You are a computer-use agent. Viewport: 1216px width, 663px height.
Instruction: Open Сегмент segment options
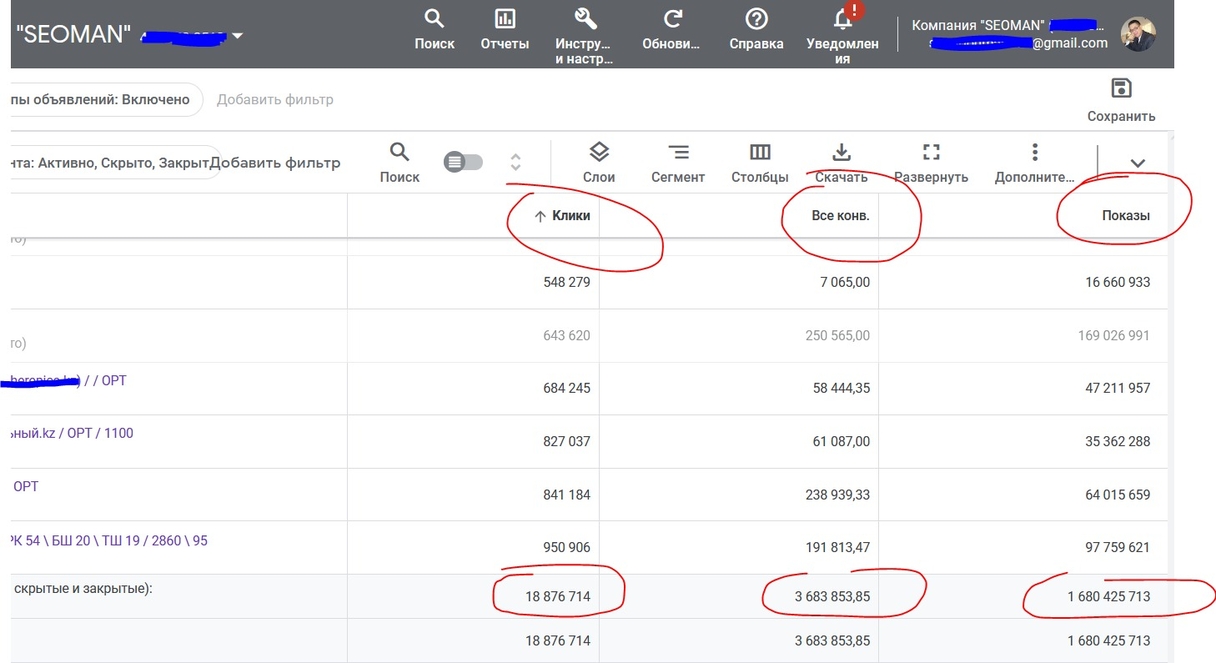click(678, 152)
